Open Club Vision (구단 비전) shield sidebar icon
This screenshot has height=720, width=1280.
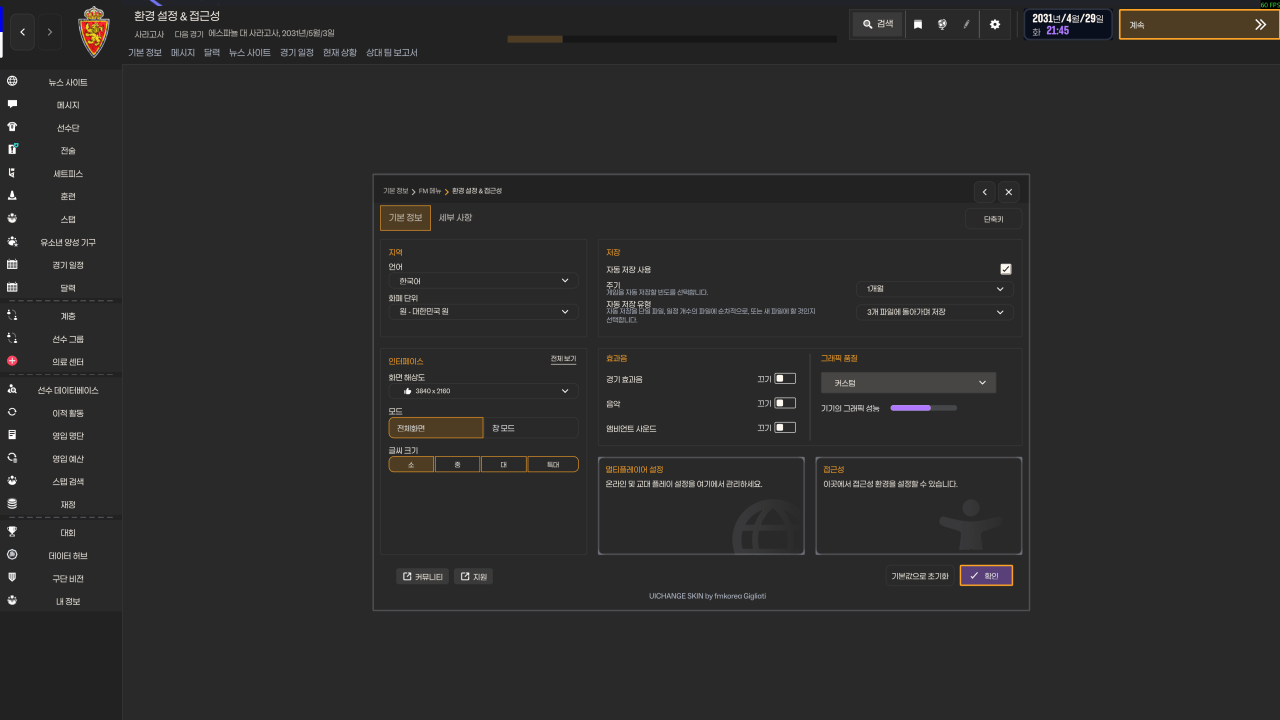(x=12, y=578)
